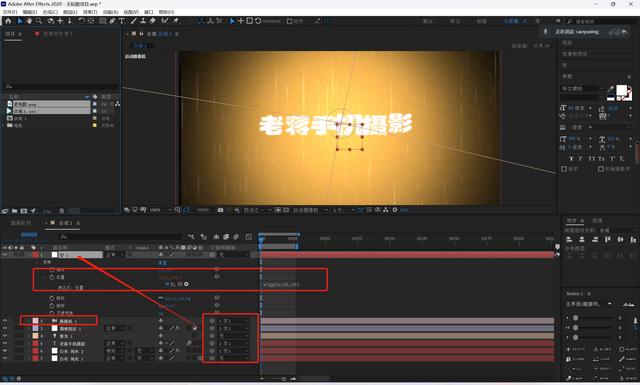Select the Brush tool
Screen dimensions: 640x385
pos(133,21)
